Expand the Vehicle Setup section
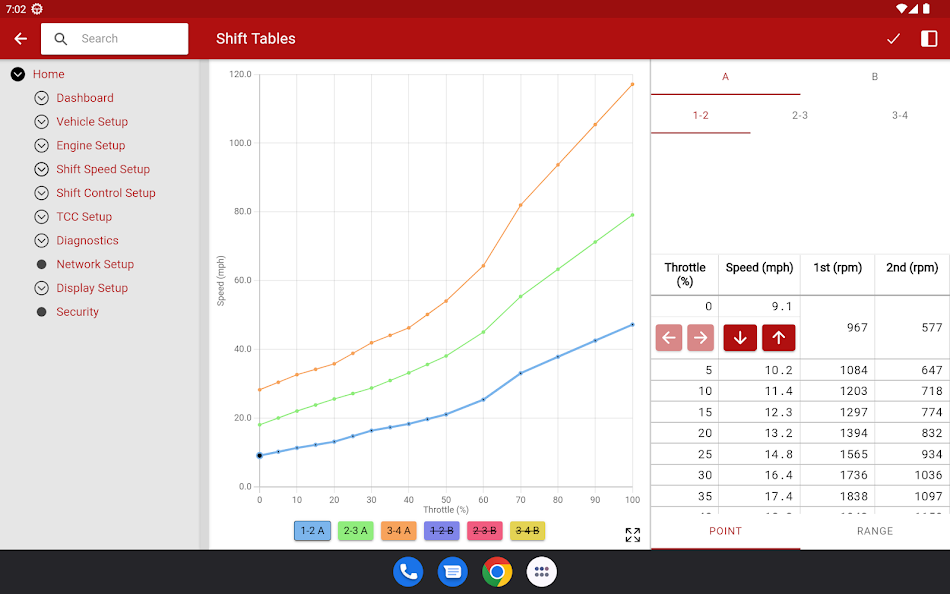The height and width of the screenshot is (594, 950). click(41, 122)
